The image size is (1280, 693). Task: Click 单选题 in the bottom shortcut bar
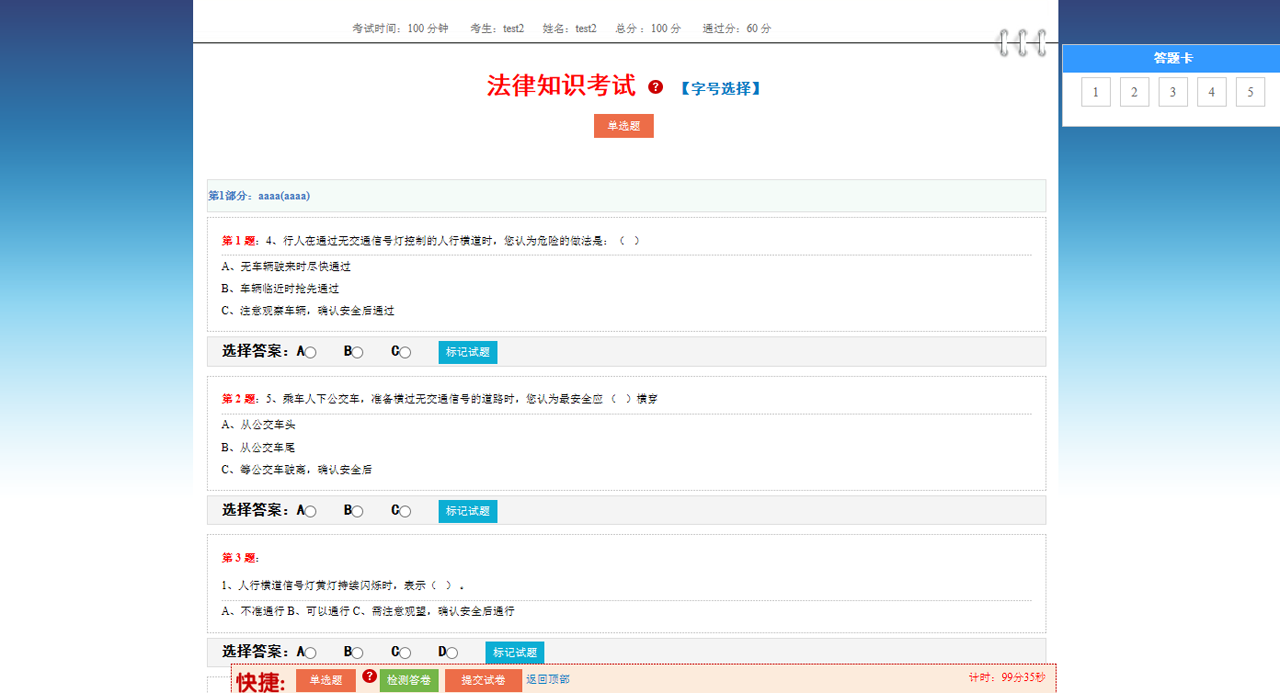point(325,681)
